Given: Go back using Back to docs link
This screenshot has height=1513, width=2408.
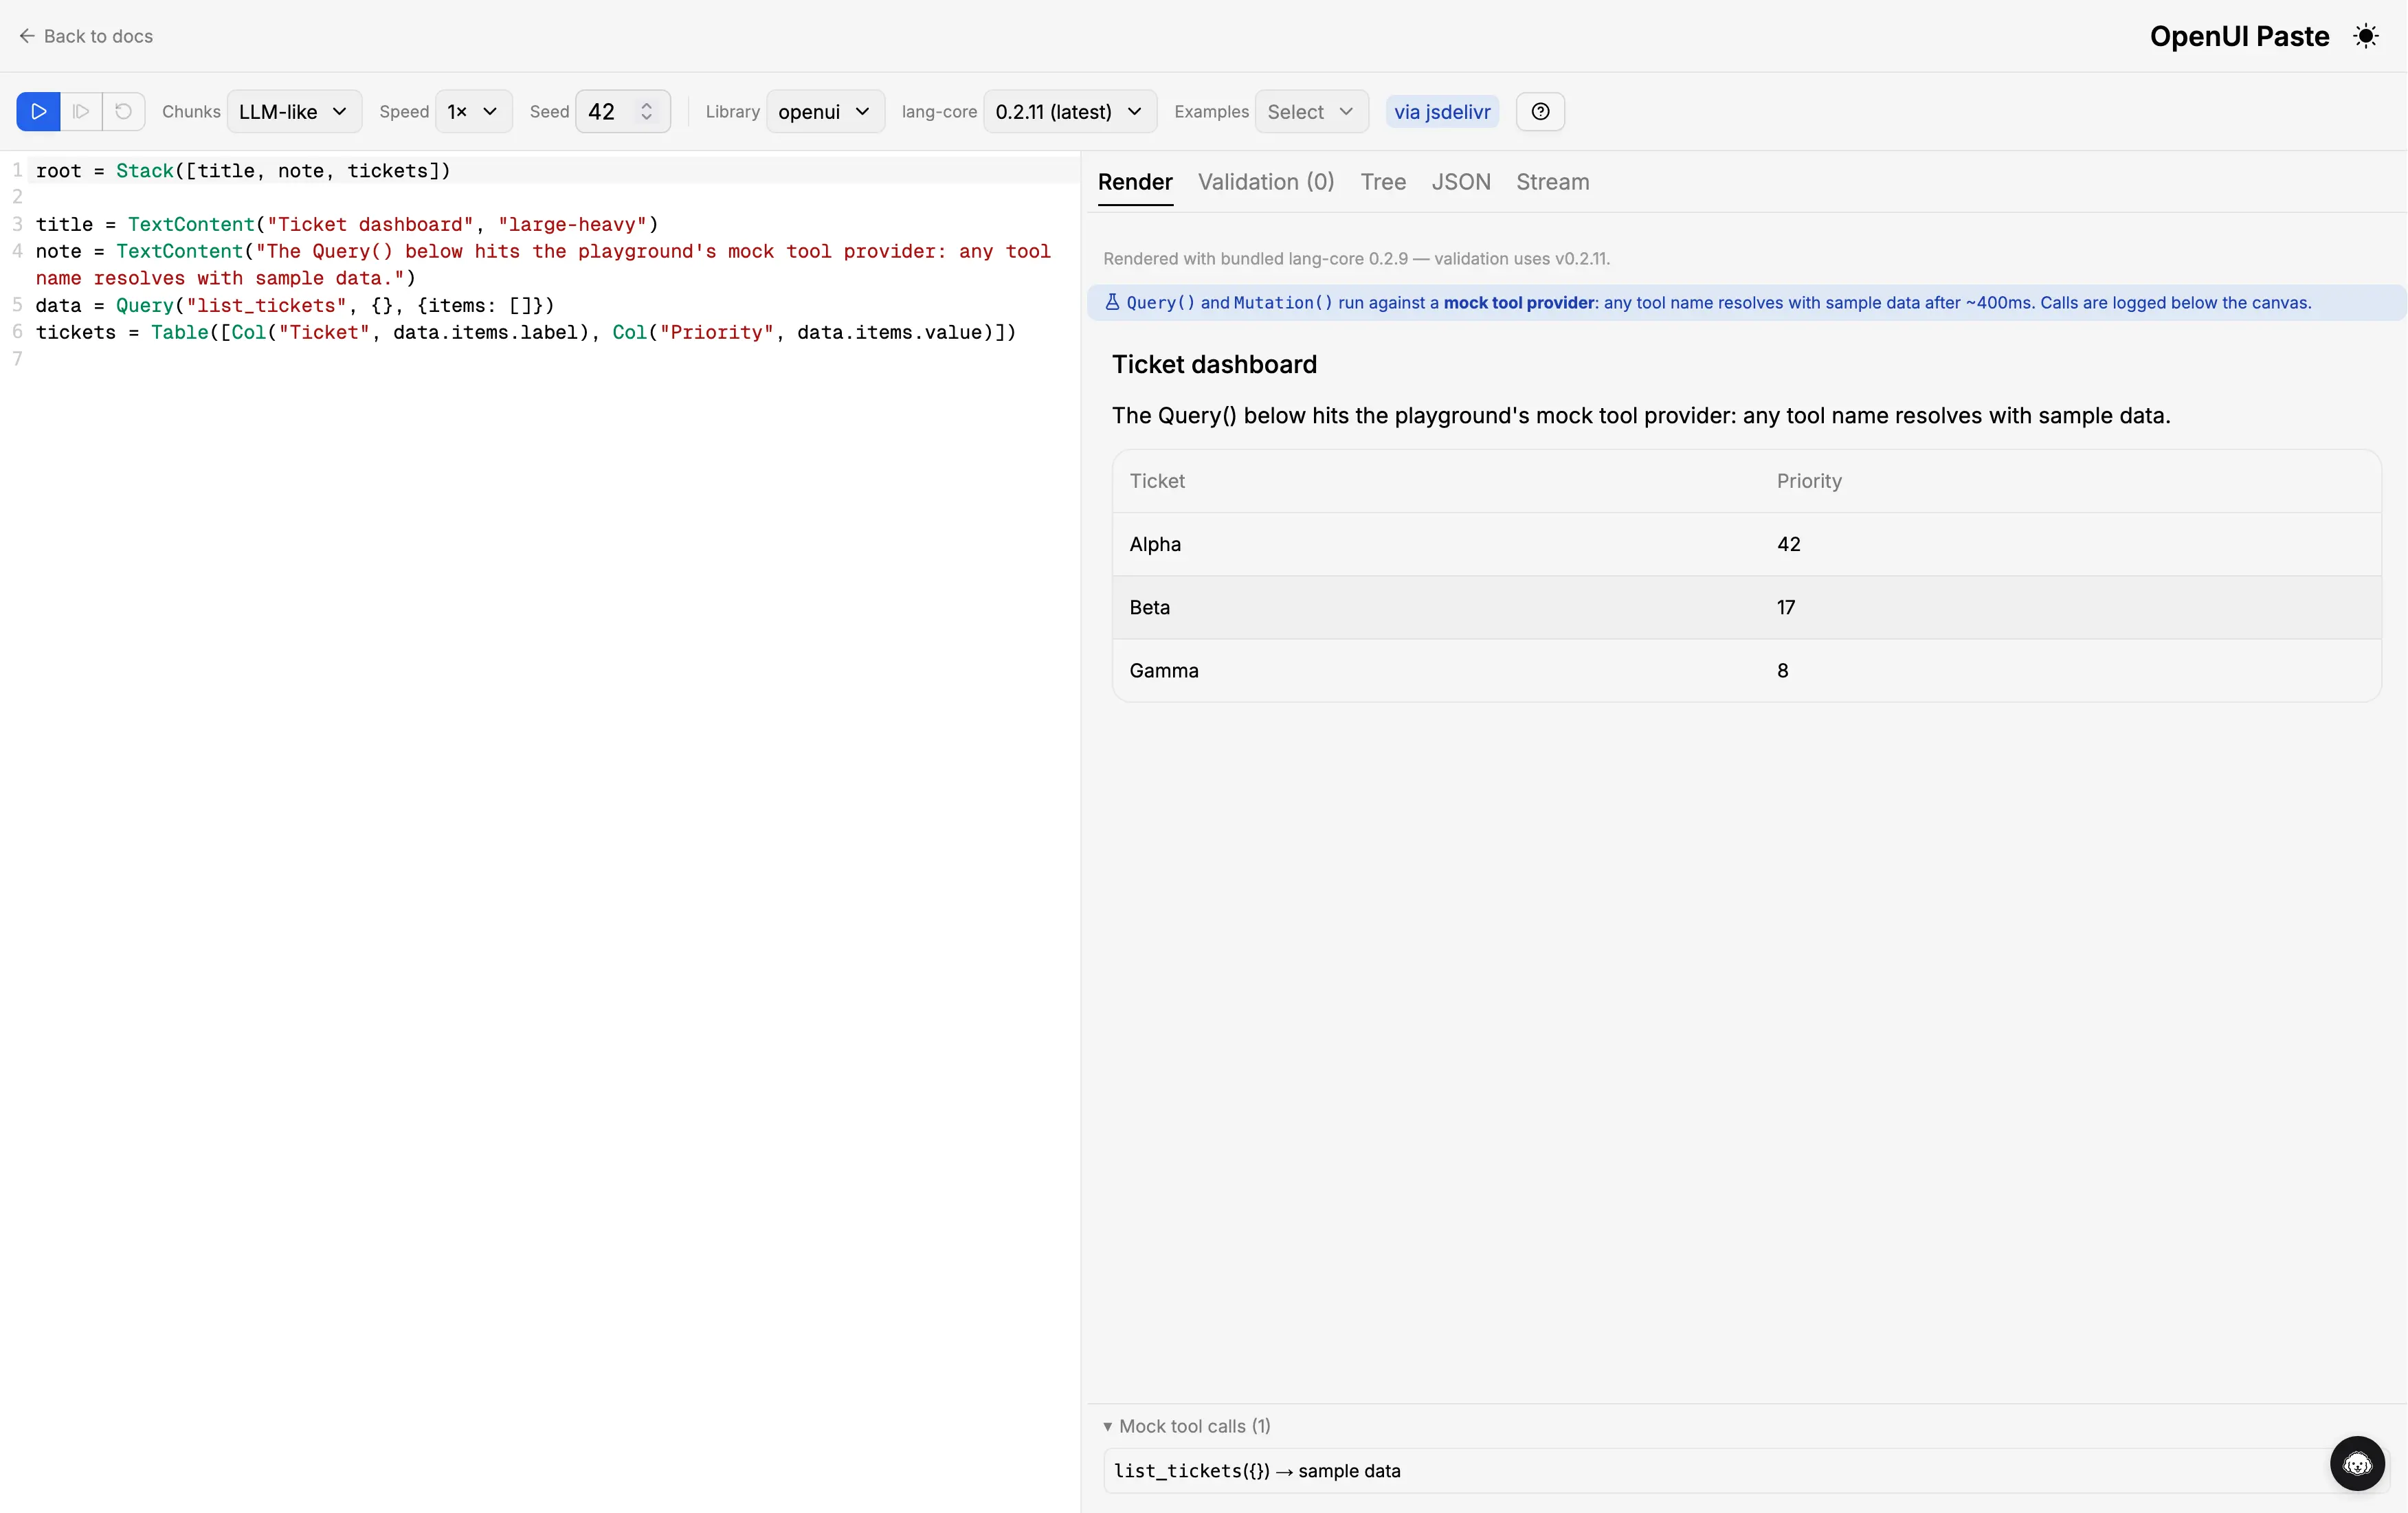Looking at the screenshot, I should (x=86, y=36).
